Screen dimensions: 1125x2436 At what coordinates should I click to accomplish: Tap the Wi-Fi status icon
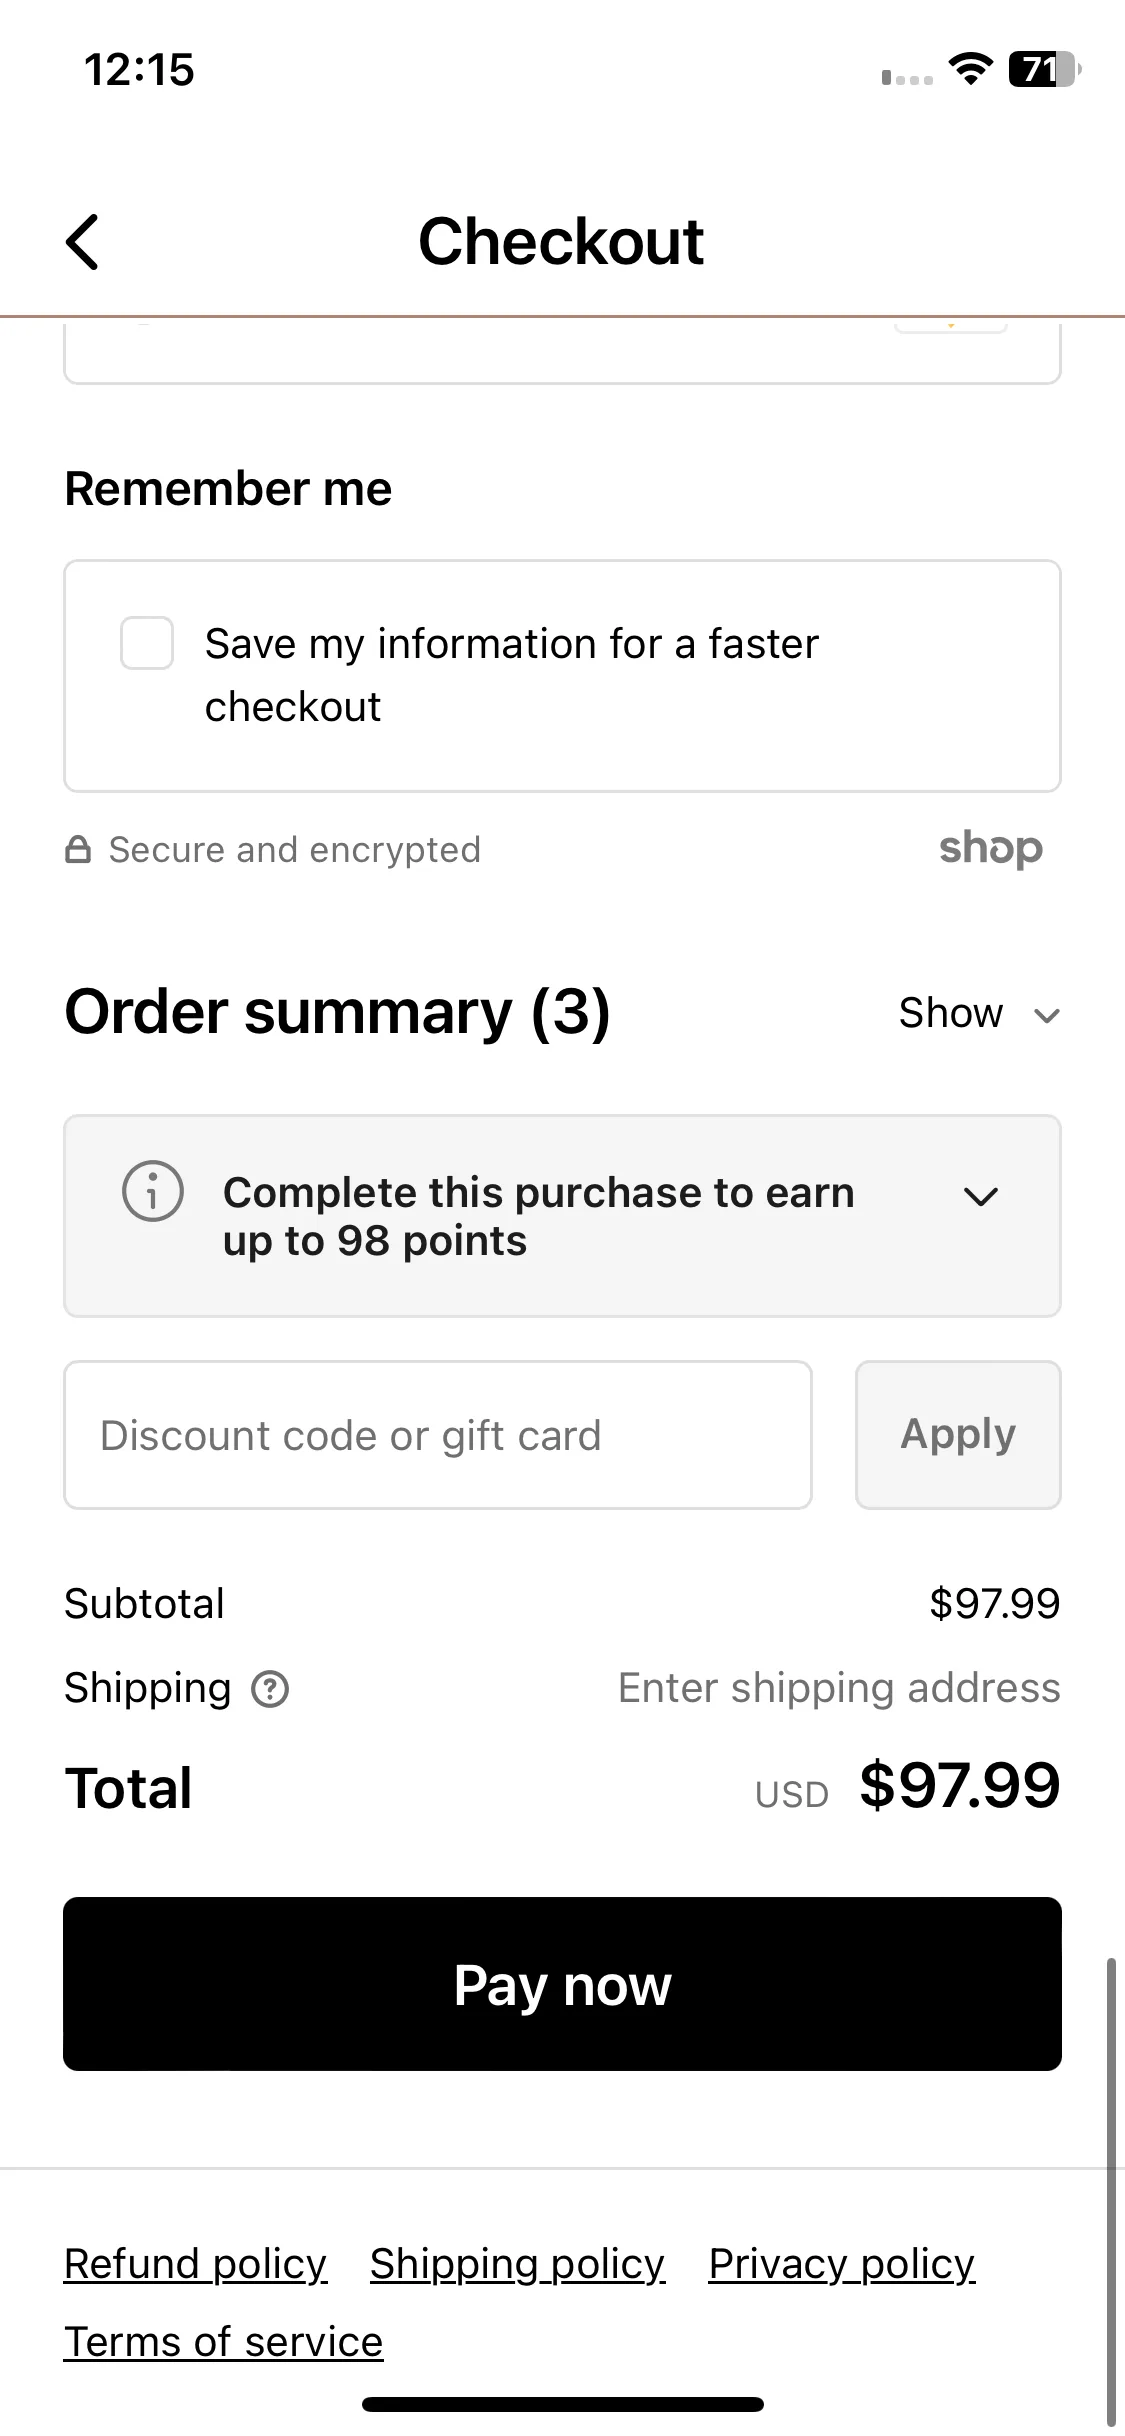pos(970,69)
